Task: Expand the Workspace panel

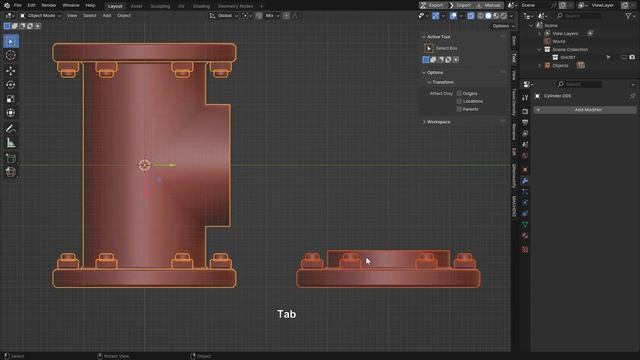Action: pos(424,122)
